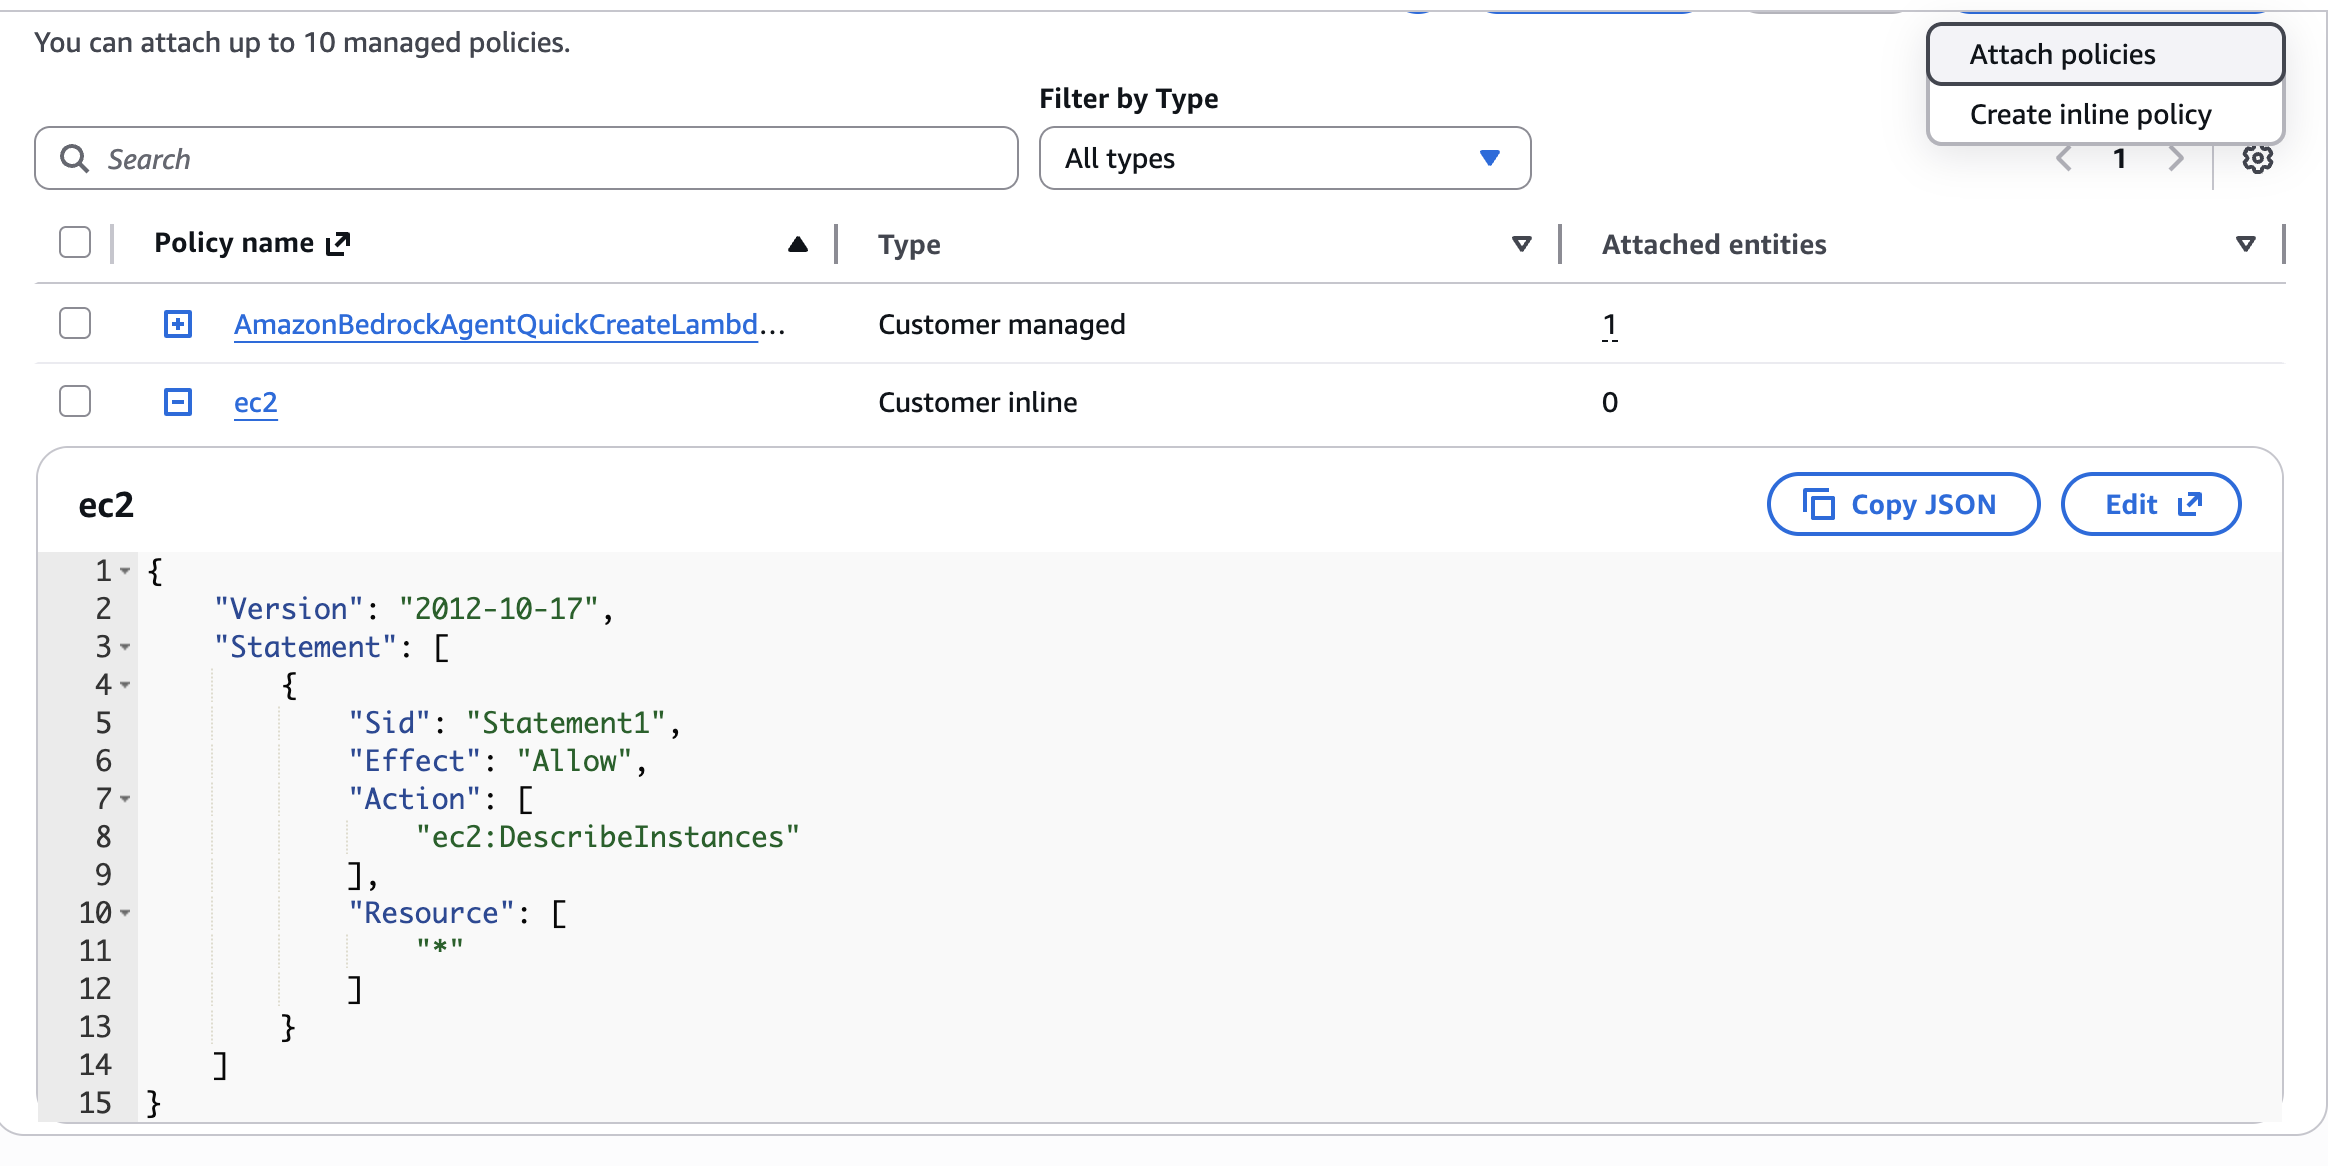This screenshot has width=2328, height=1166.
Task: Open the ec2 policy link
Action: click(255, 402)
